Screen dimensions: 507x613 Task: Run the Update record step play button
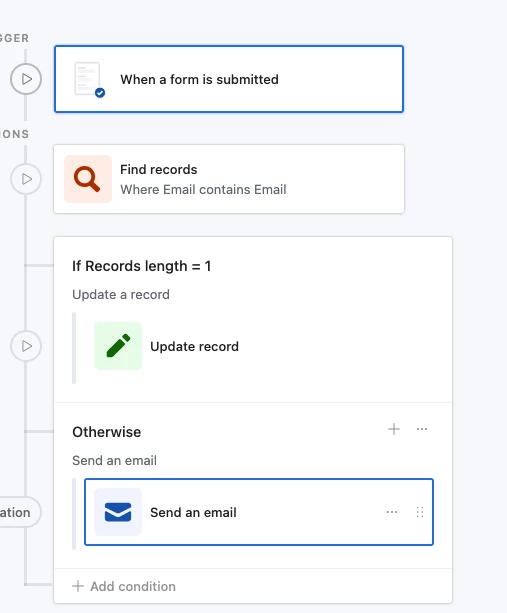(x=26, y=346)
